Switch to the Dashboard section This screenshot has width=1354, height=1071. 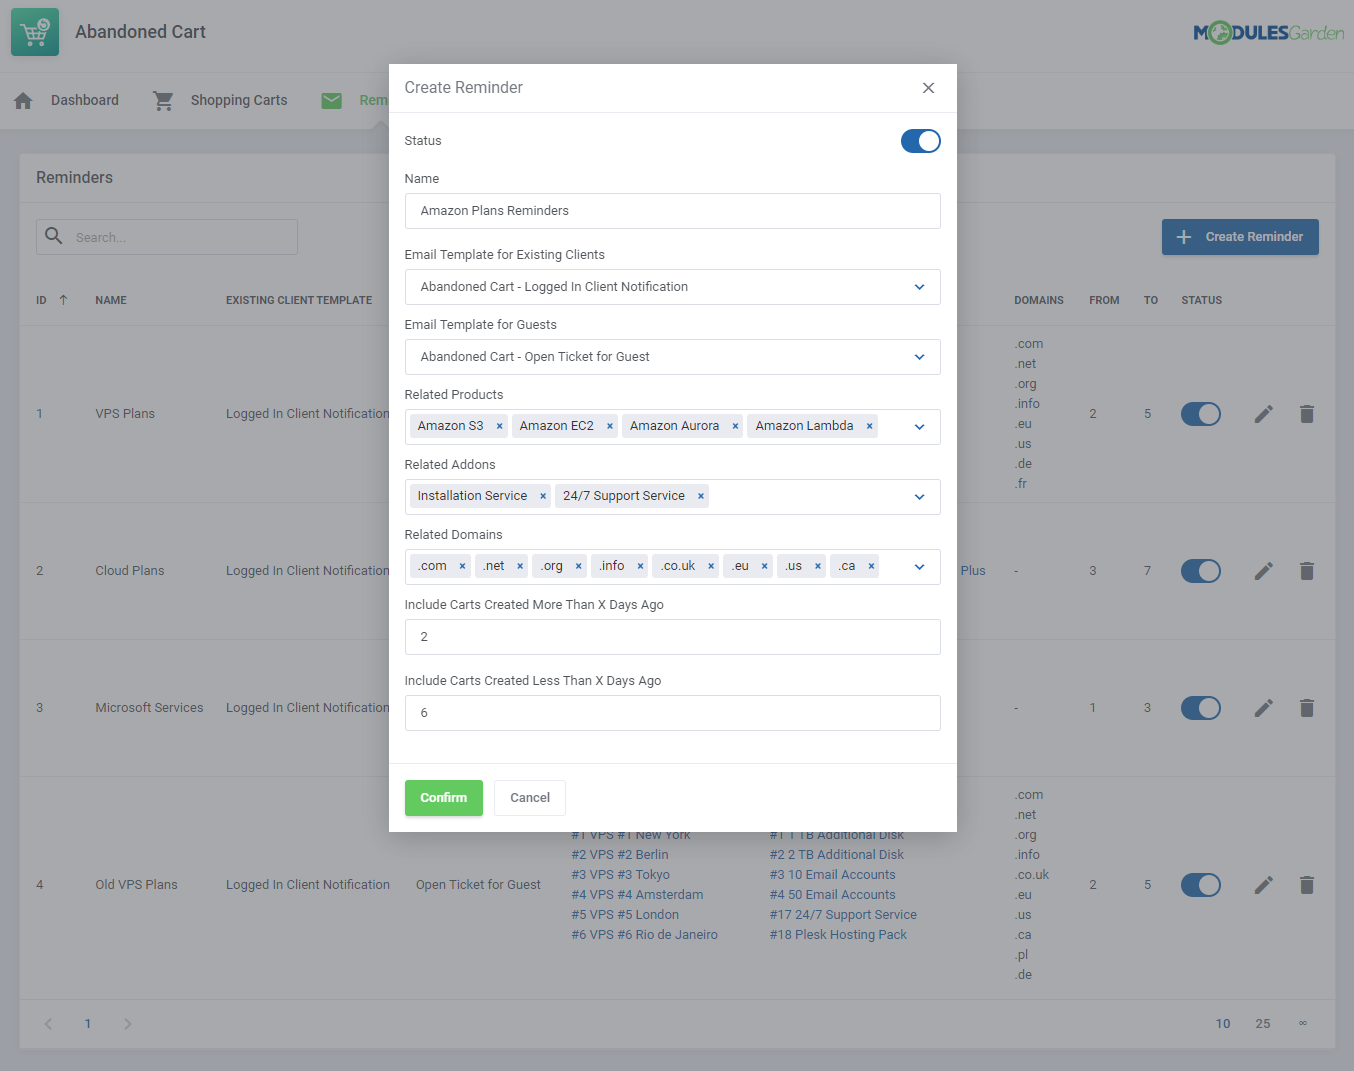click(x=84, y=100)
